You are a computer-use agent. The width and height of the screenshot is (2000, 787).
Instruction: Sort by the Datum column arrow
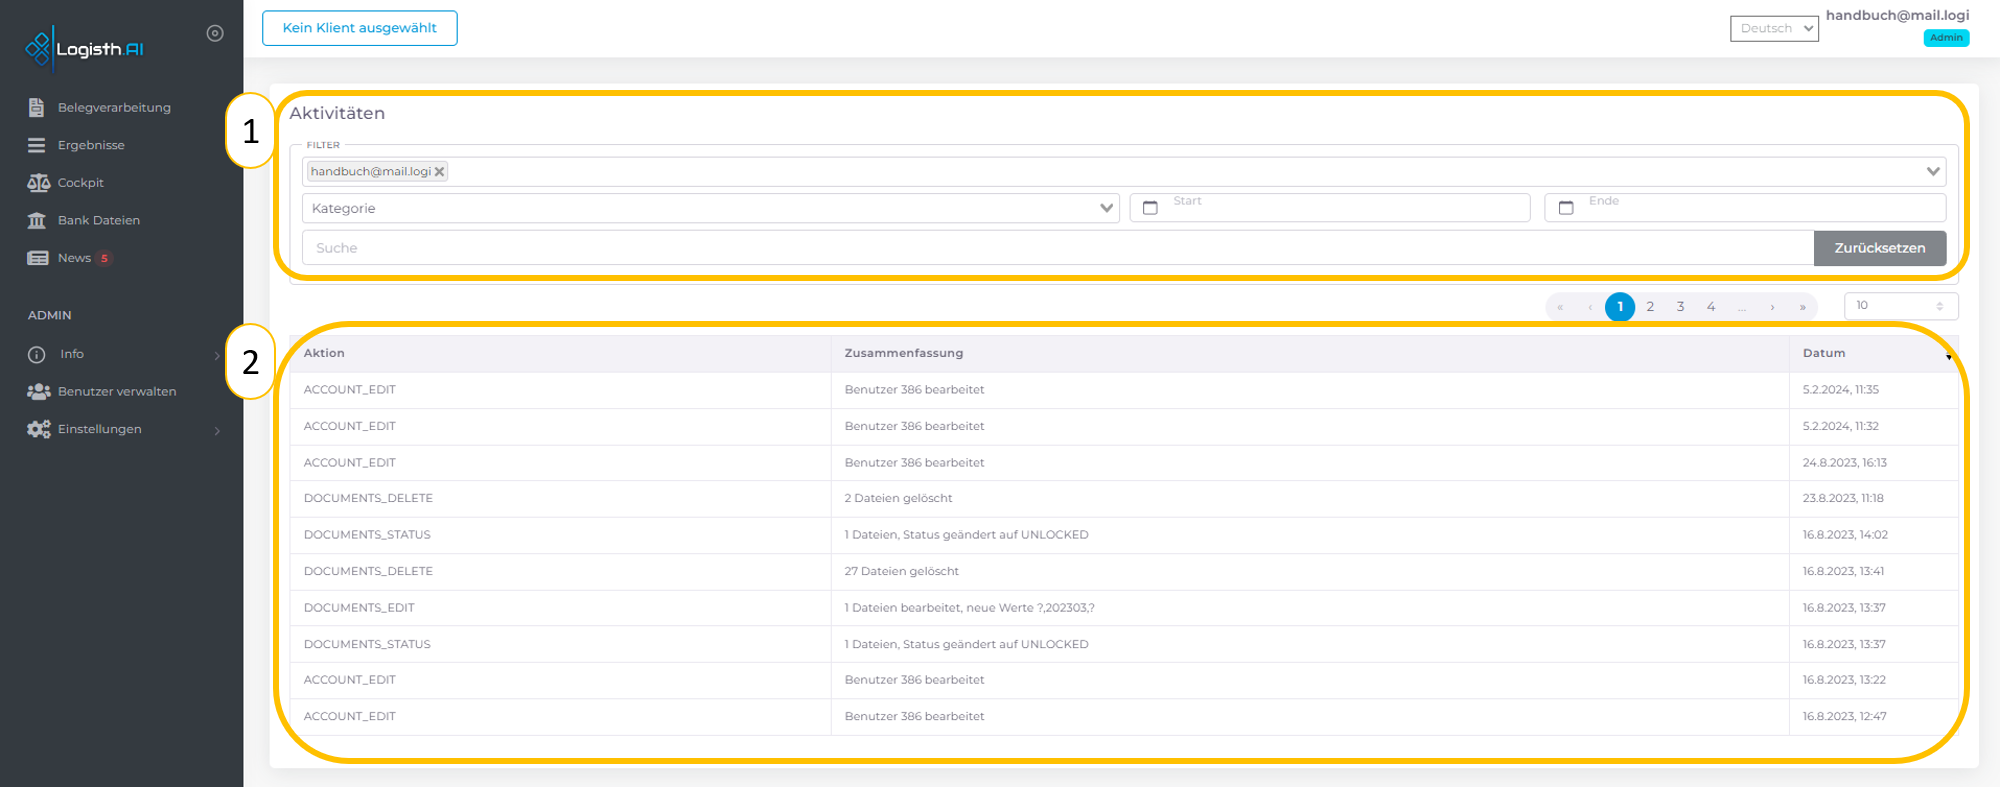pos(1948,357)
